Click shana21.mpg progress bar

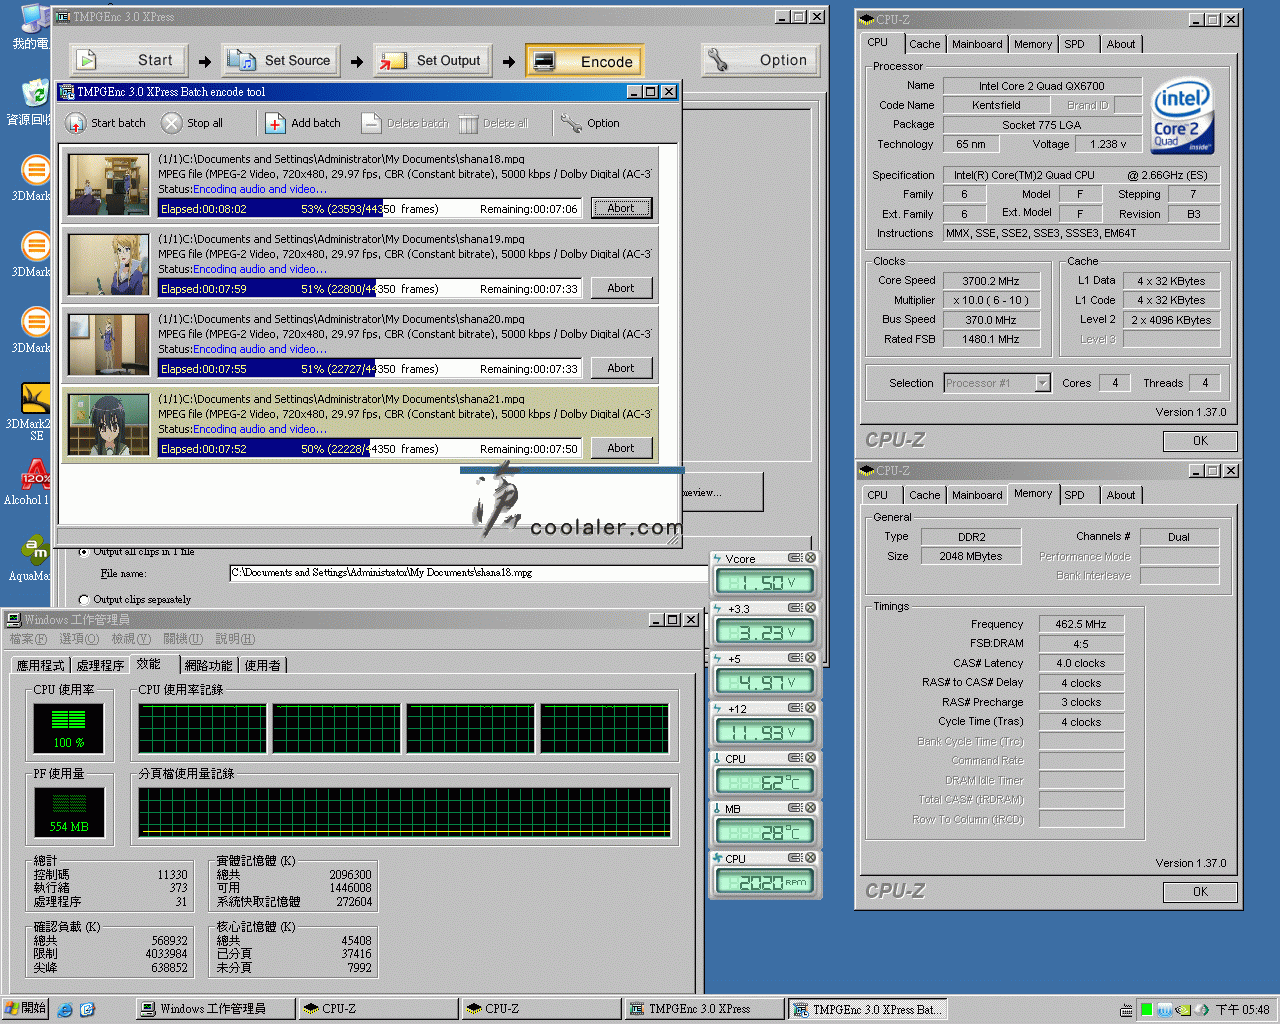pos(370,448)
